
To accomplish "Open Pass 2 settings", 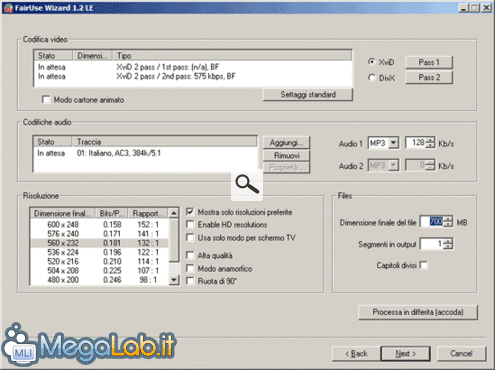I will 429,78.
